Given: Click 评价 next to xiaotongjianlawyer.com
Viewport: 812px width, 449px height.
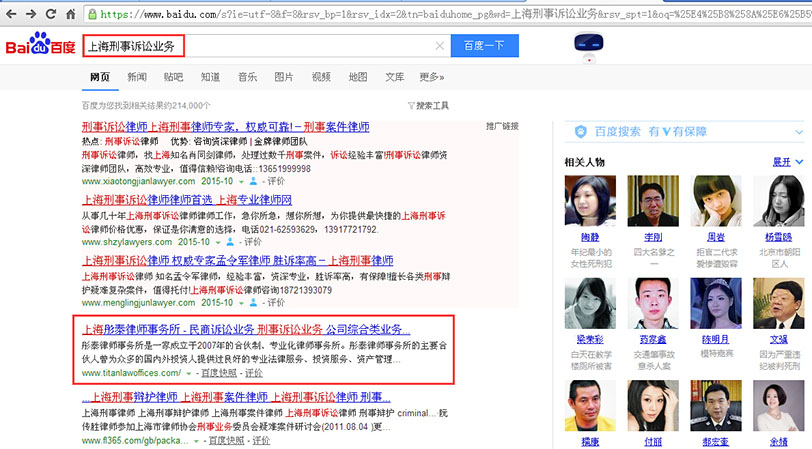Looking at the screenshot, I should coord(276,181).
